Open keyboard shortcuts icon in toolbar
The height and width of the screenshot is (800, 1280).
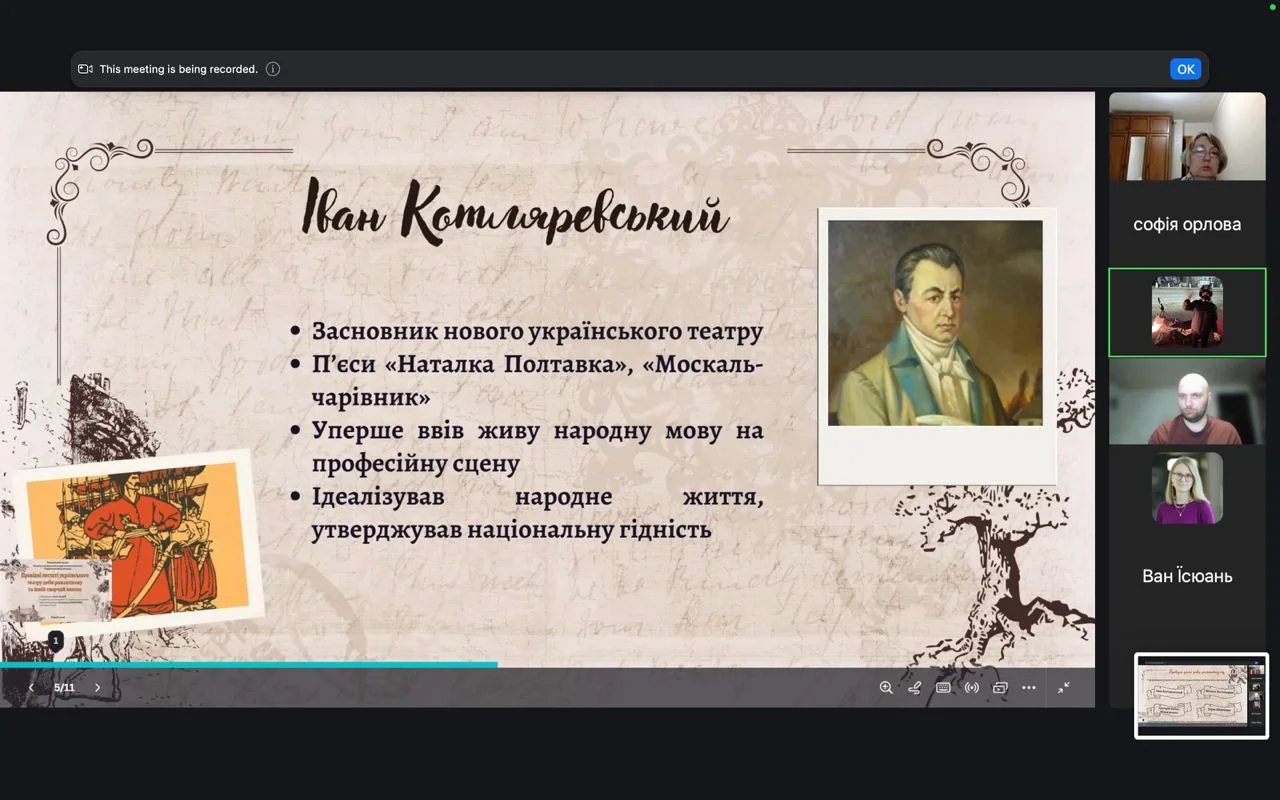tap(943, 688)
